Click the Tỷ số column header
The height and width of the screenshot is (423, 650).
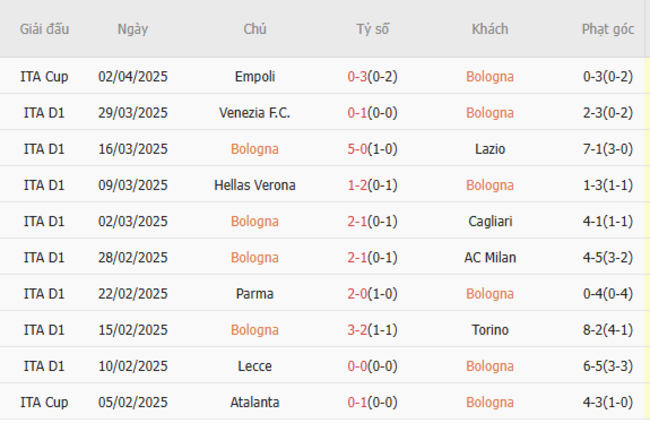372,29
